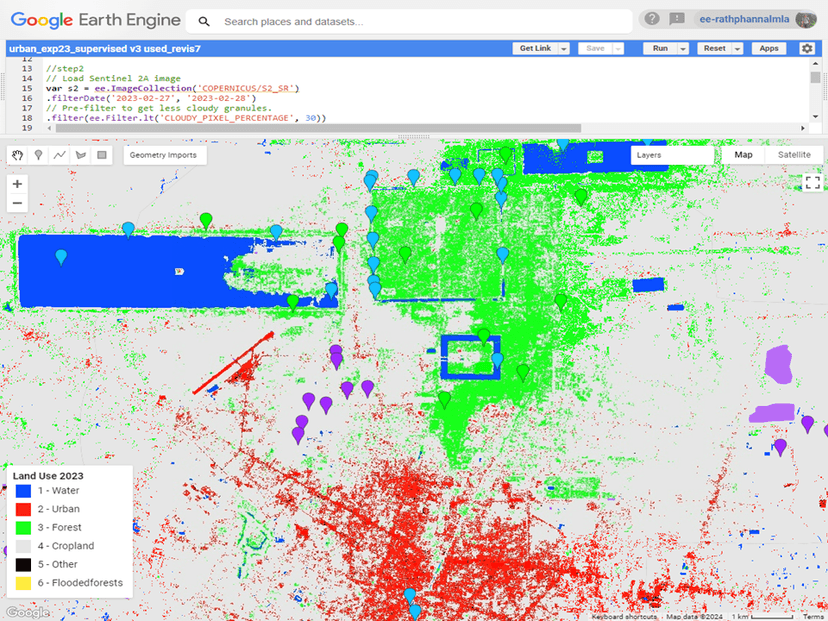This screenshot has height=621, width=828.
Task: Switch basemap to Map view
Action: 743,155
